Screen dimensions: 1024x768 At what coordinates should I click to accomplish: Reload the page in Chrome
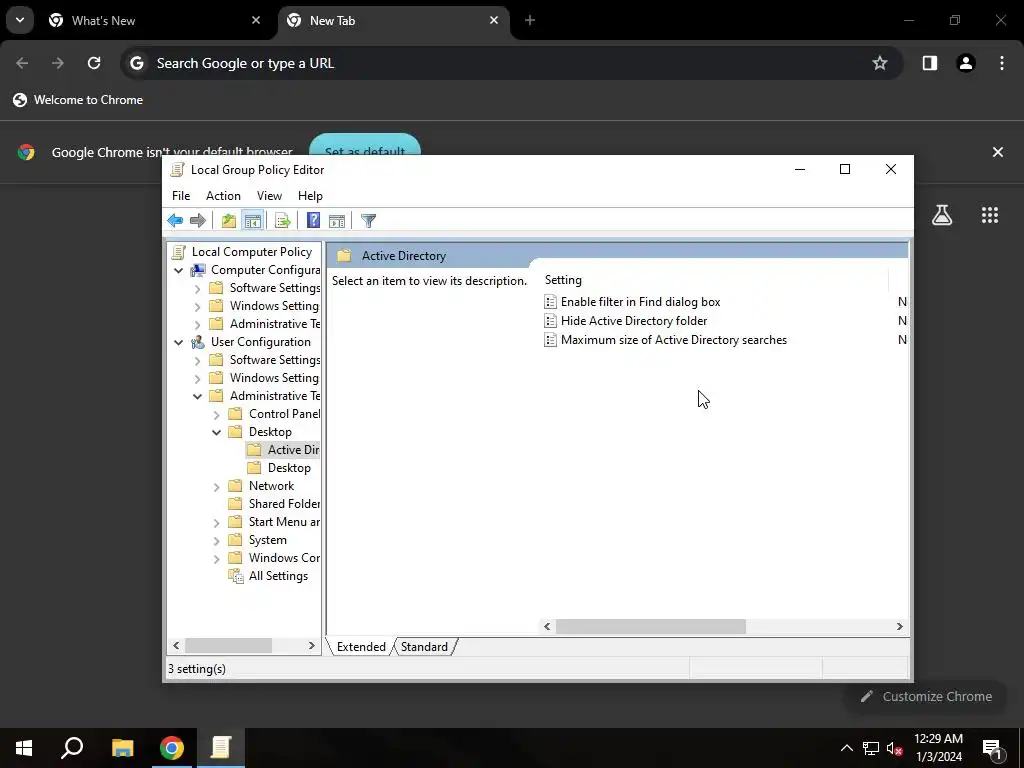coord(94,63)
